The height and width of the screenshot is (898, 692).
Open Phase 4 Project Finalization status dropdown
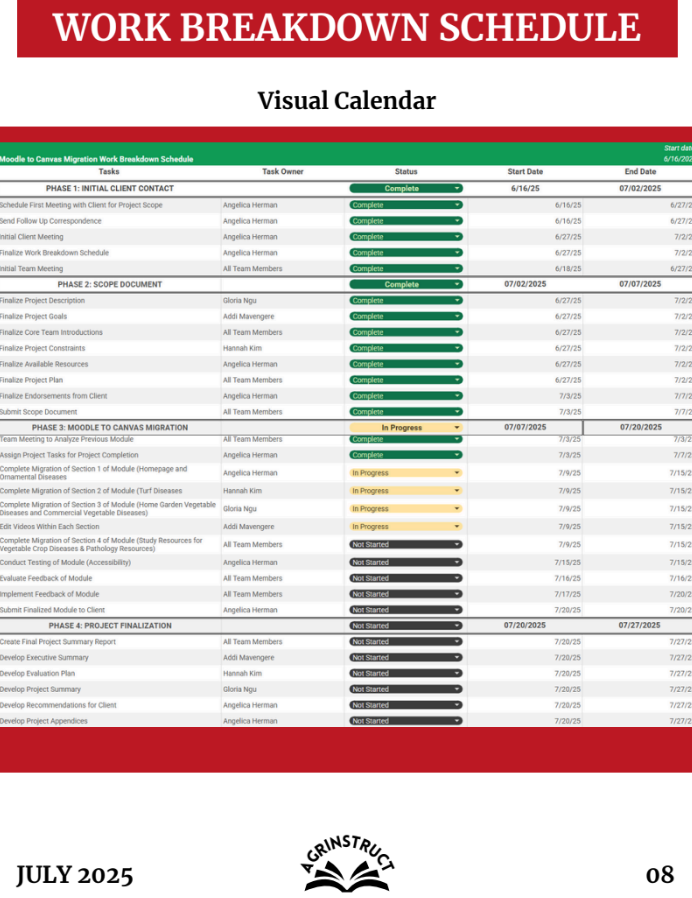tap(406, 626)
